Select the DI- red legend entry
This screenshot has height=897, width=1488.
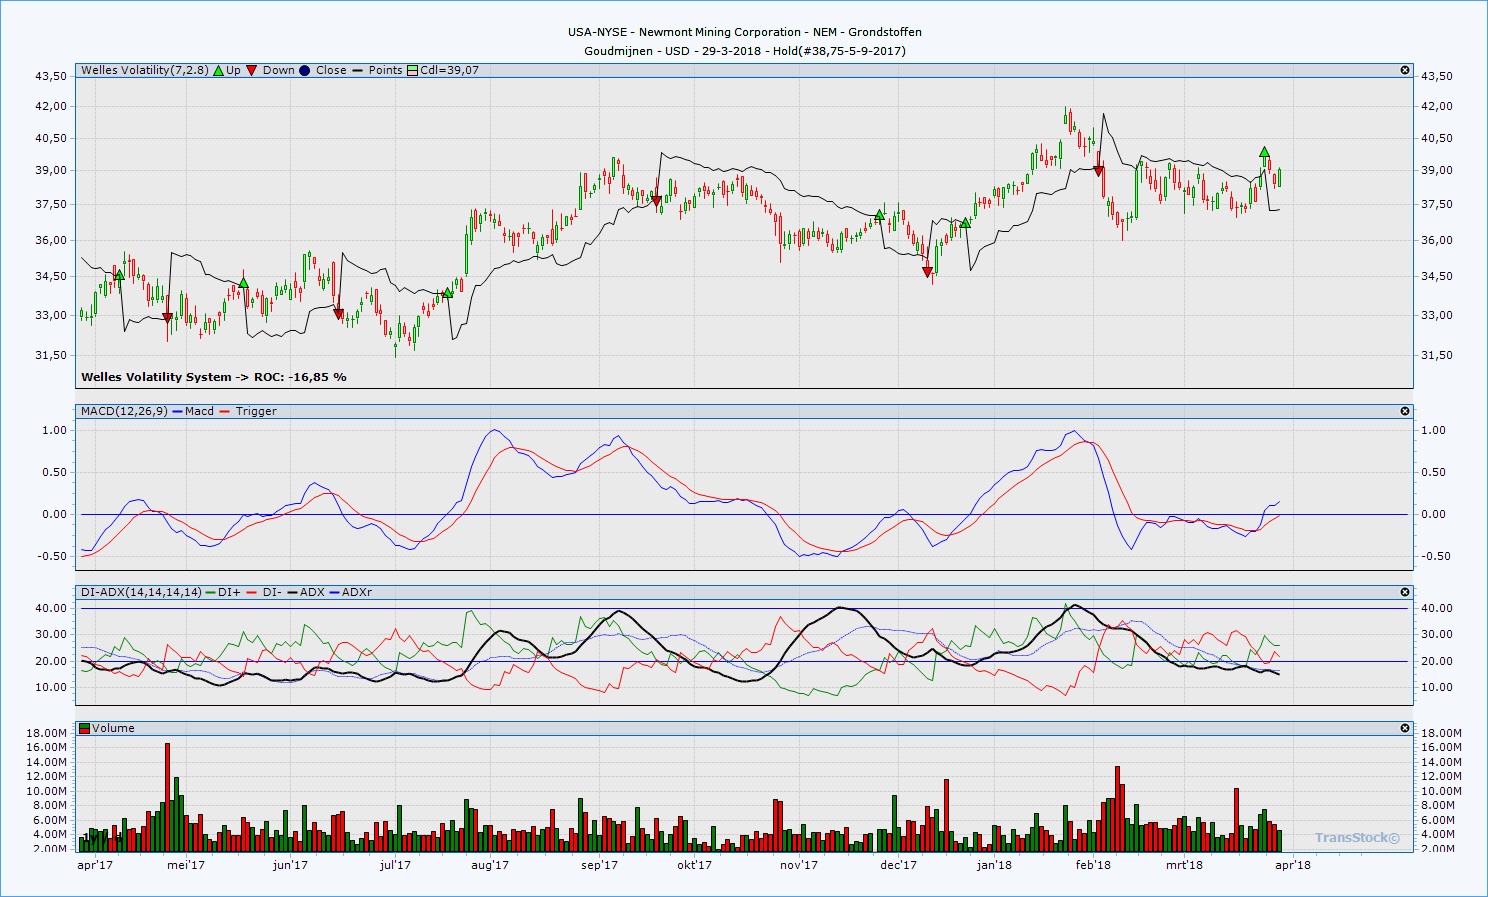264,592
